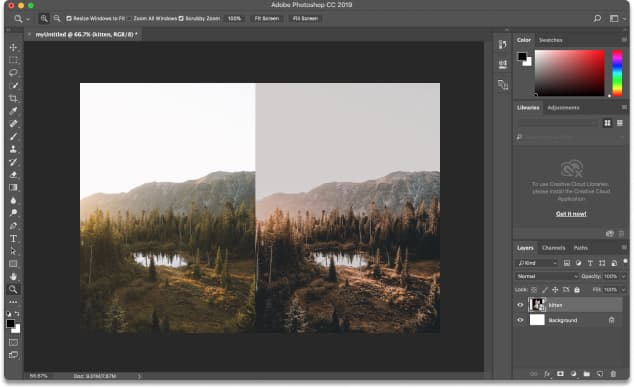Open the Fill slider dropdown
The image size is (634, 388).
click(623, 290)
